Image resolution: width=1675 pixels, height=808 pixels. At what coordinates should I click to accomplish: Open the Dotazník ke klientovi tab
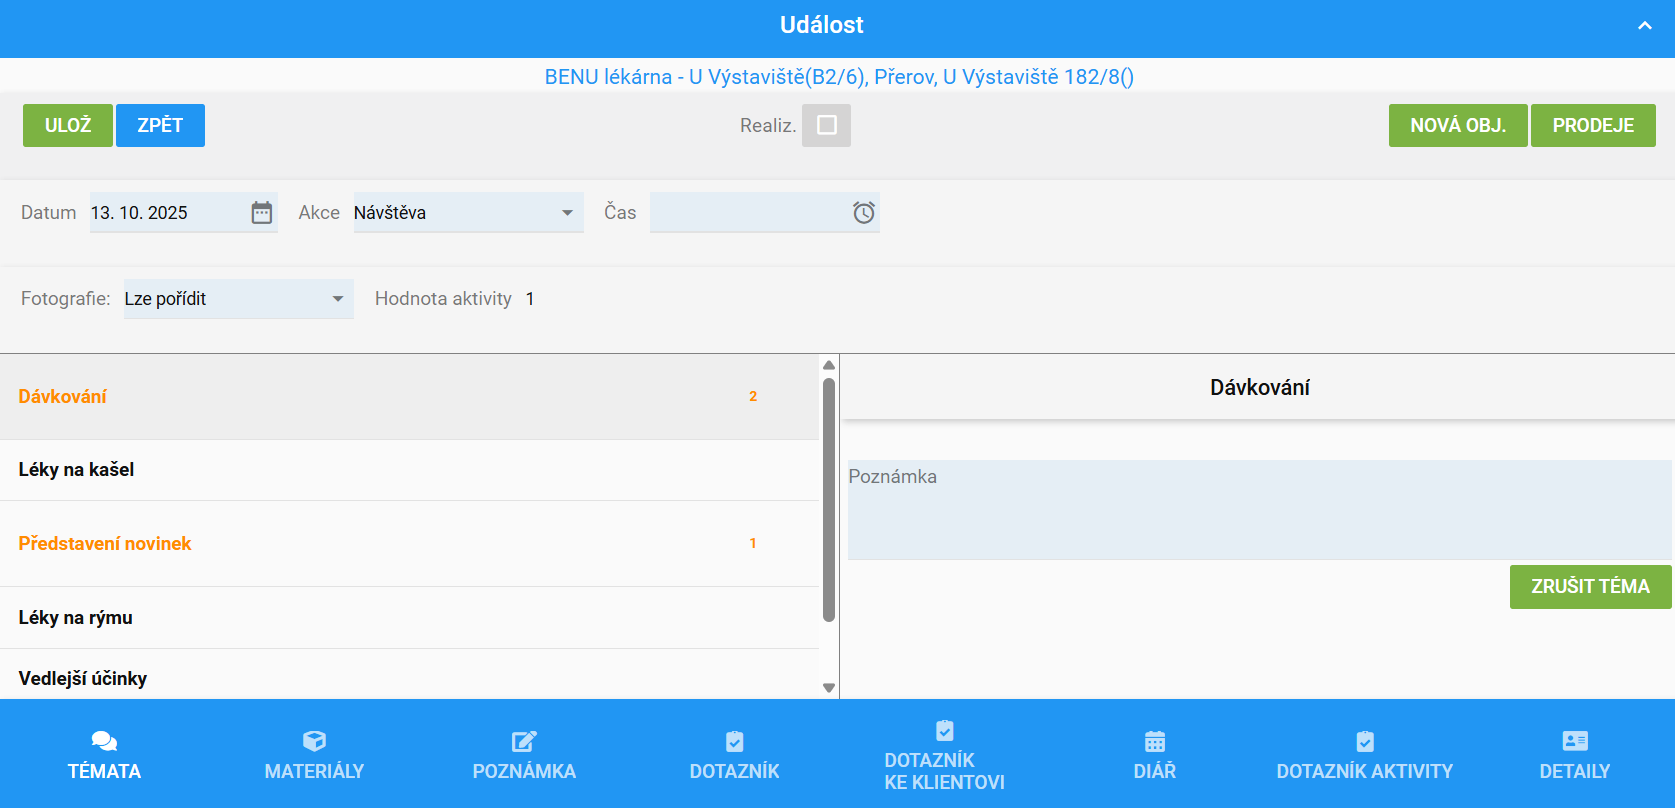pyautogui.click(x=944, y=755)
